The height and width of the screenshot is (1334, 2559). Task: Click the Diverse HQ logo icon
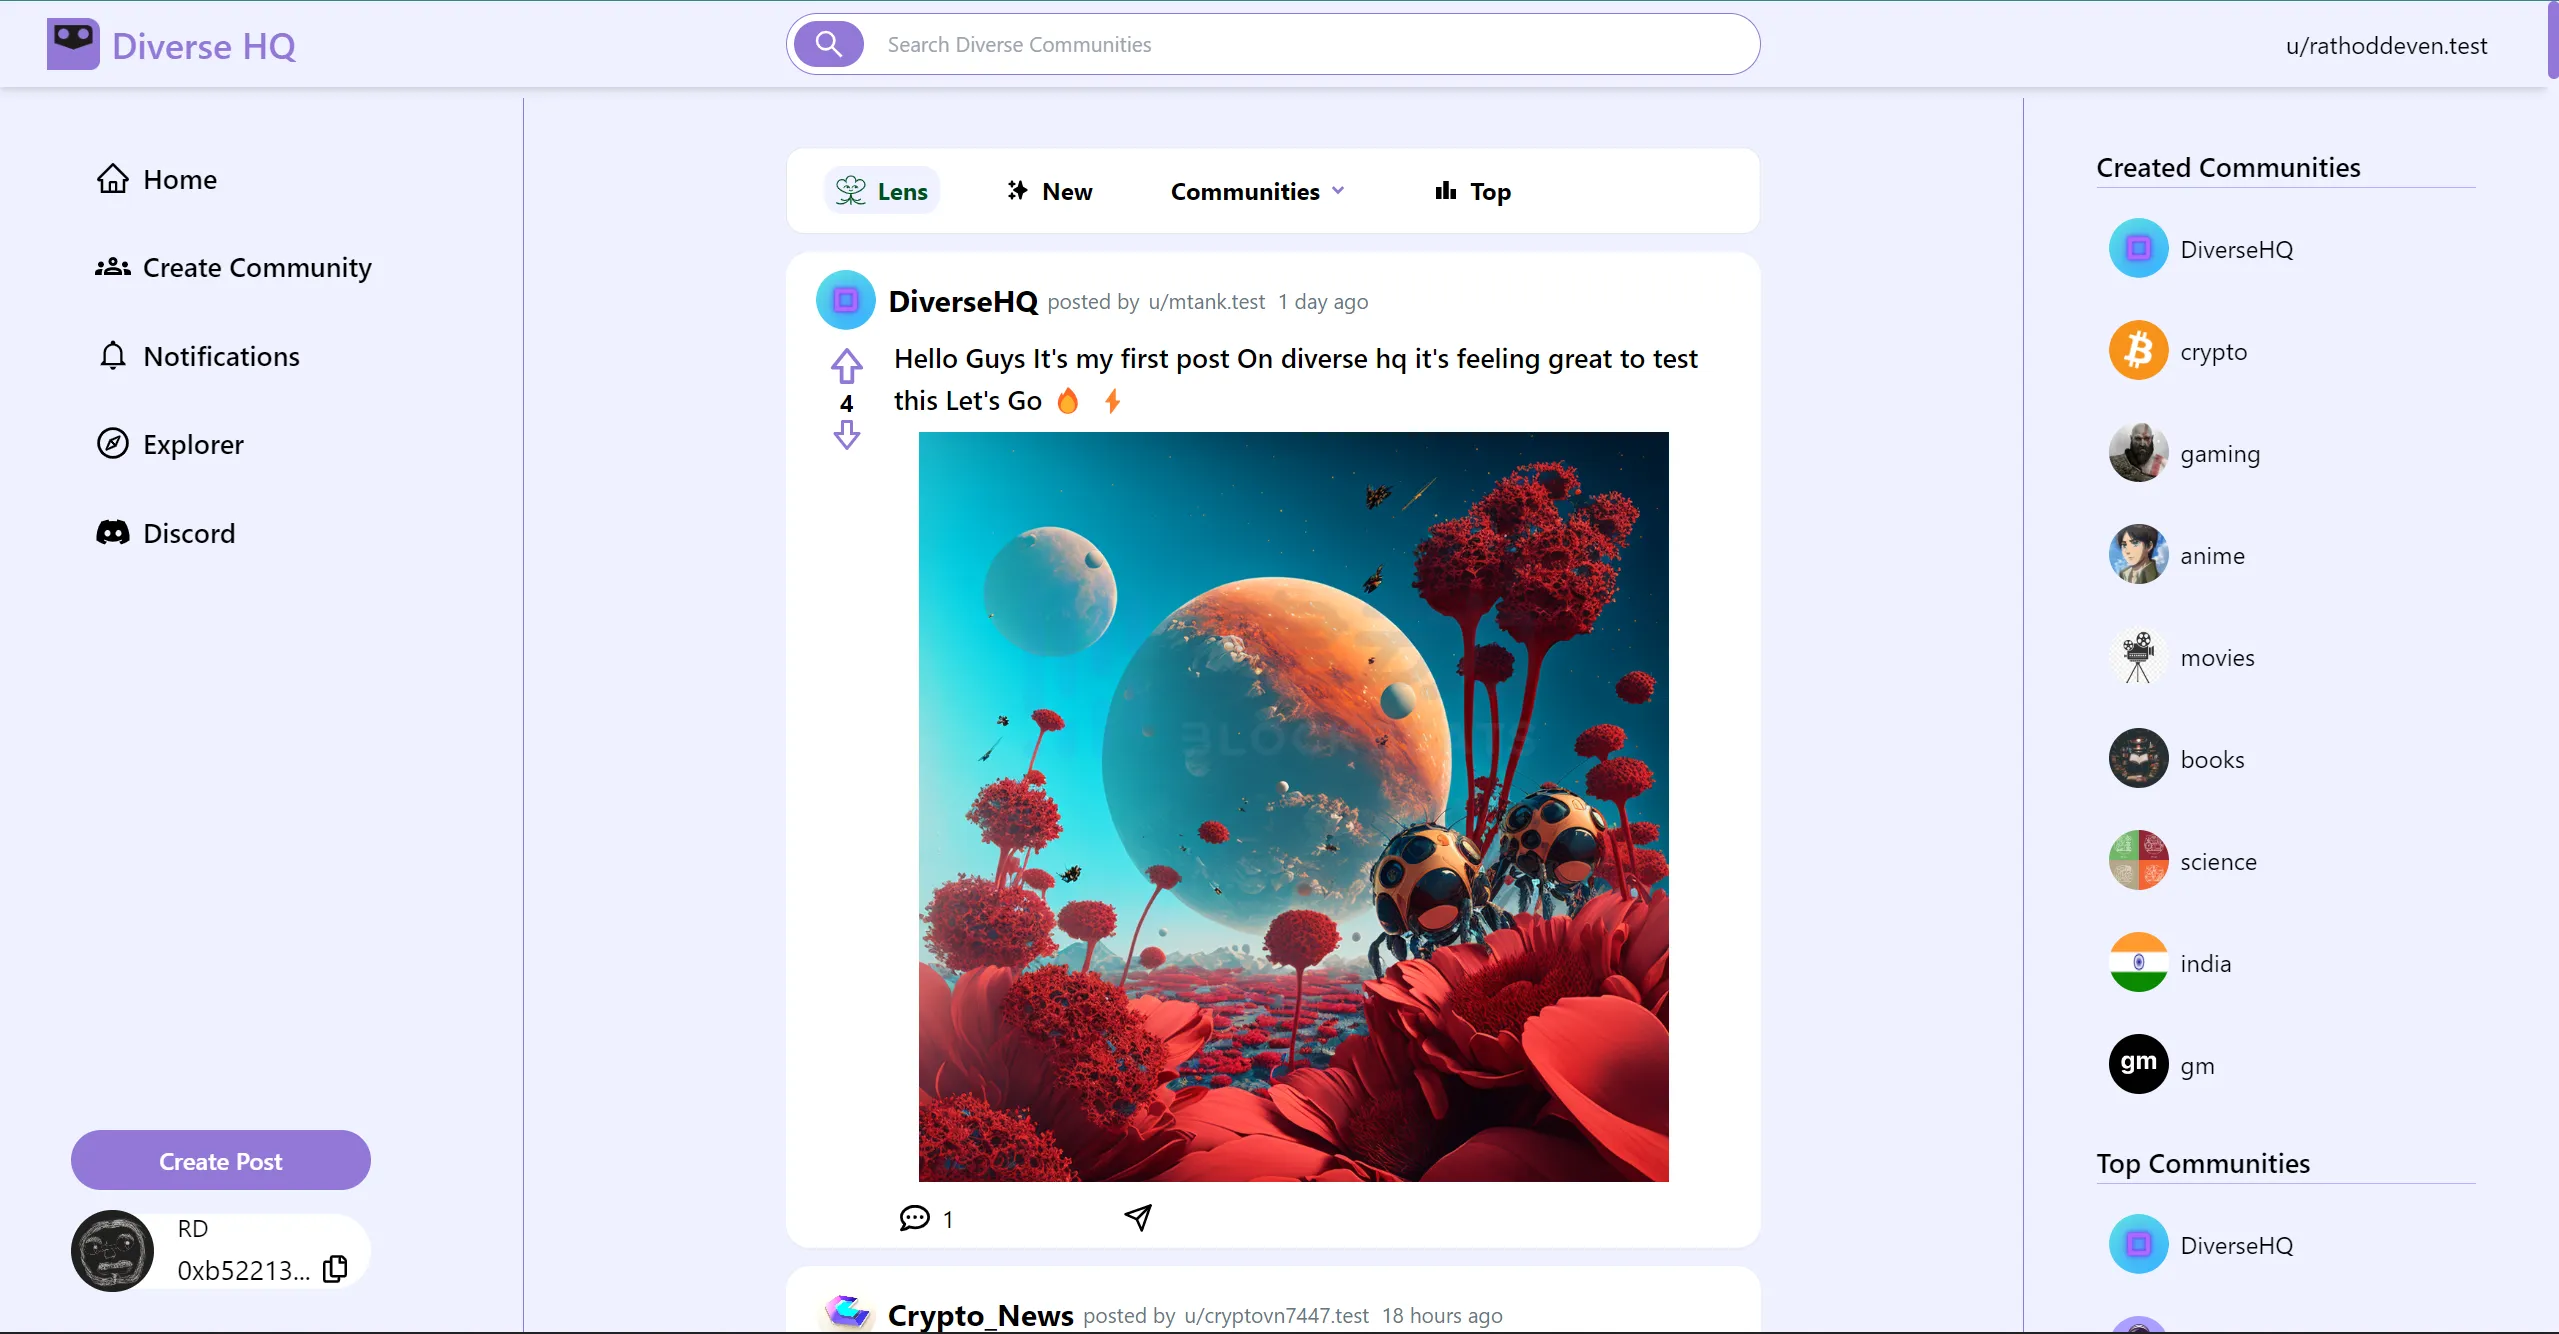[x=73, y=44]
